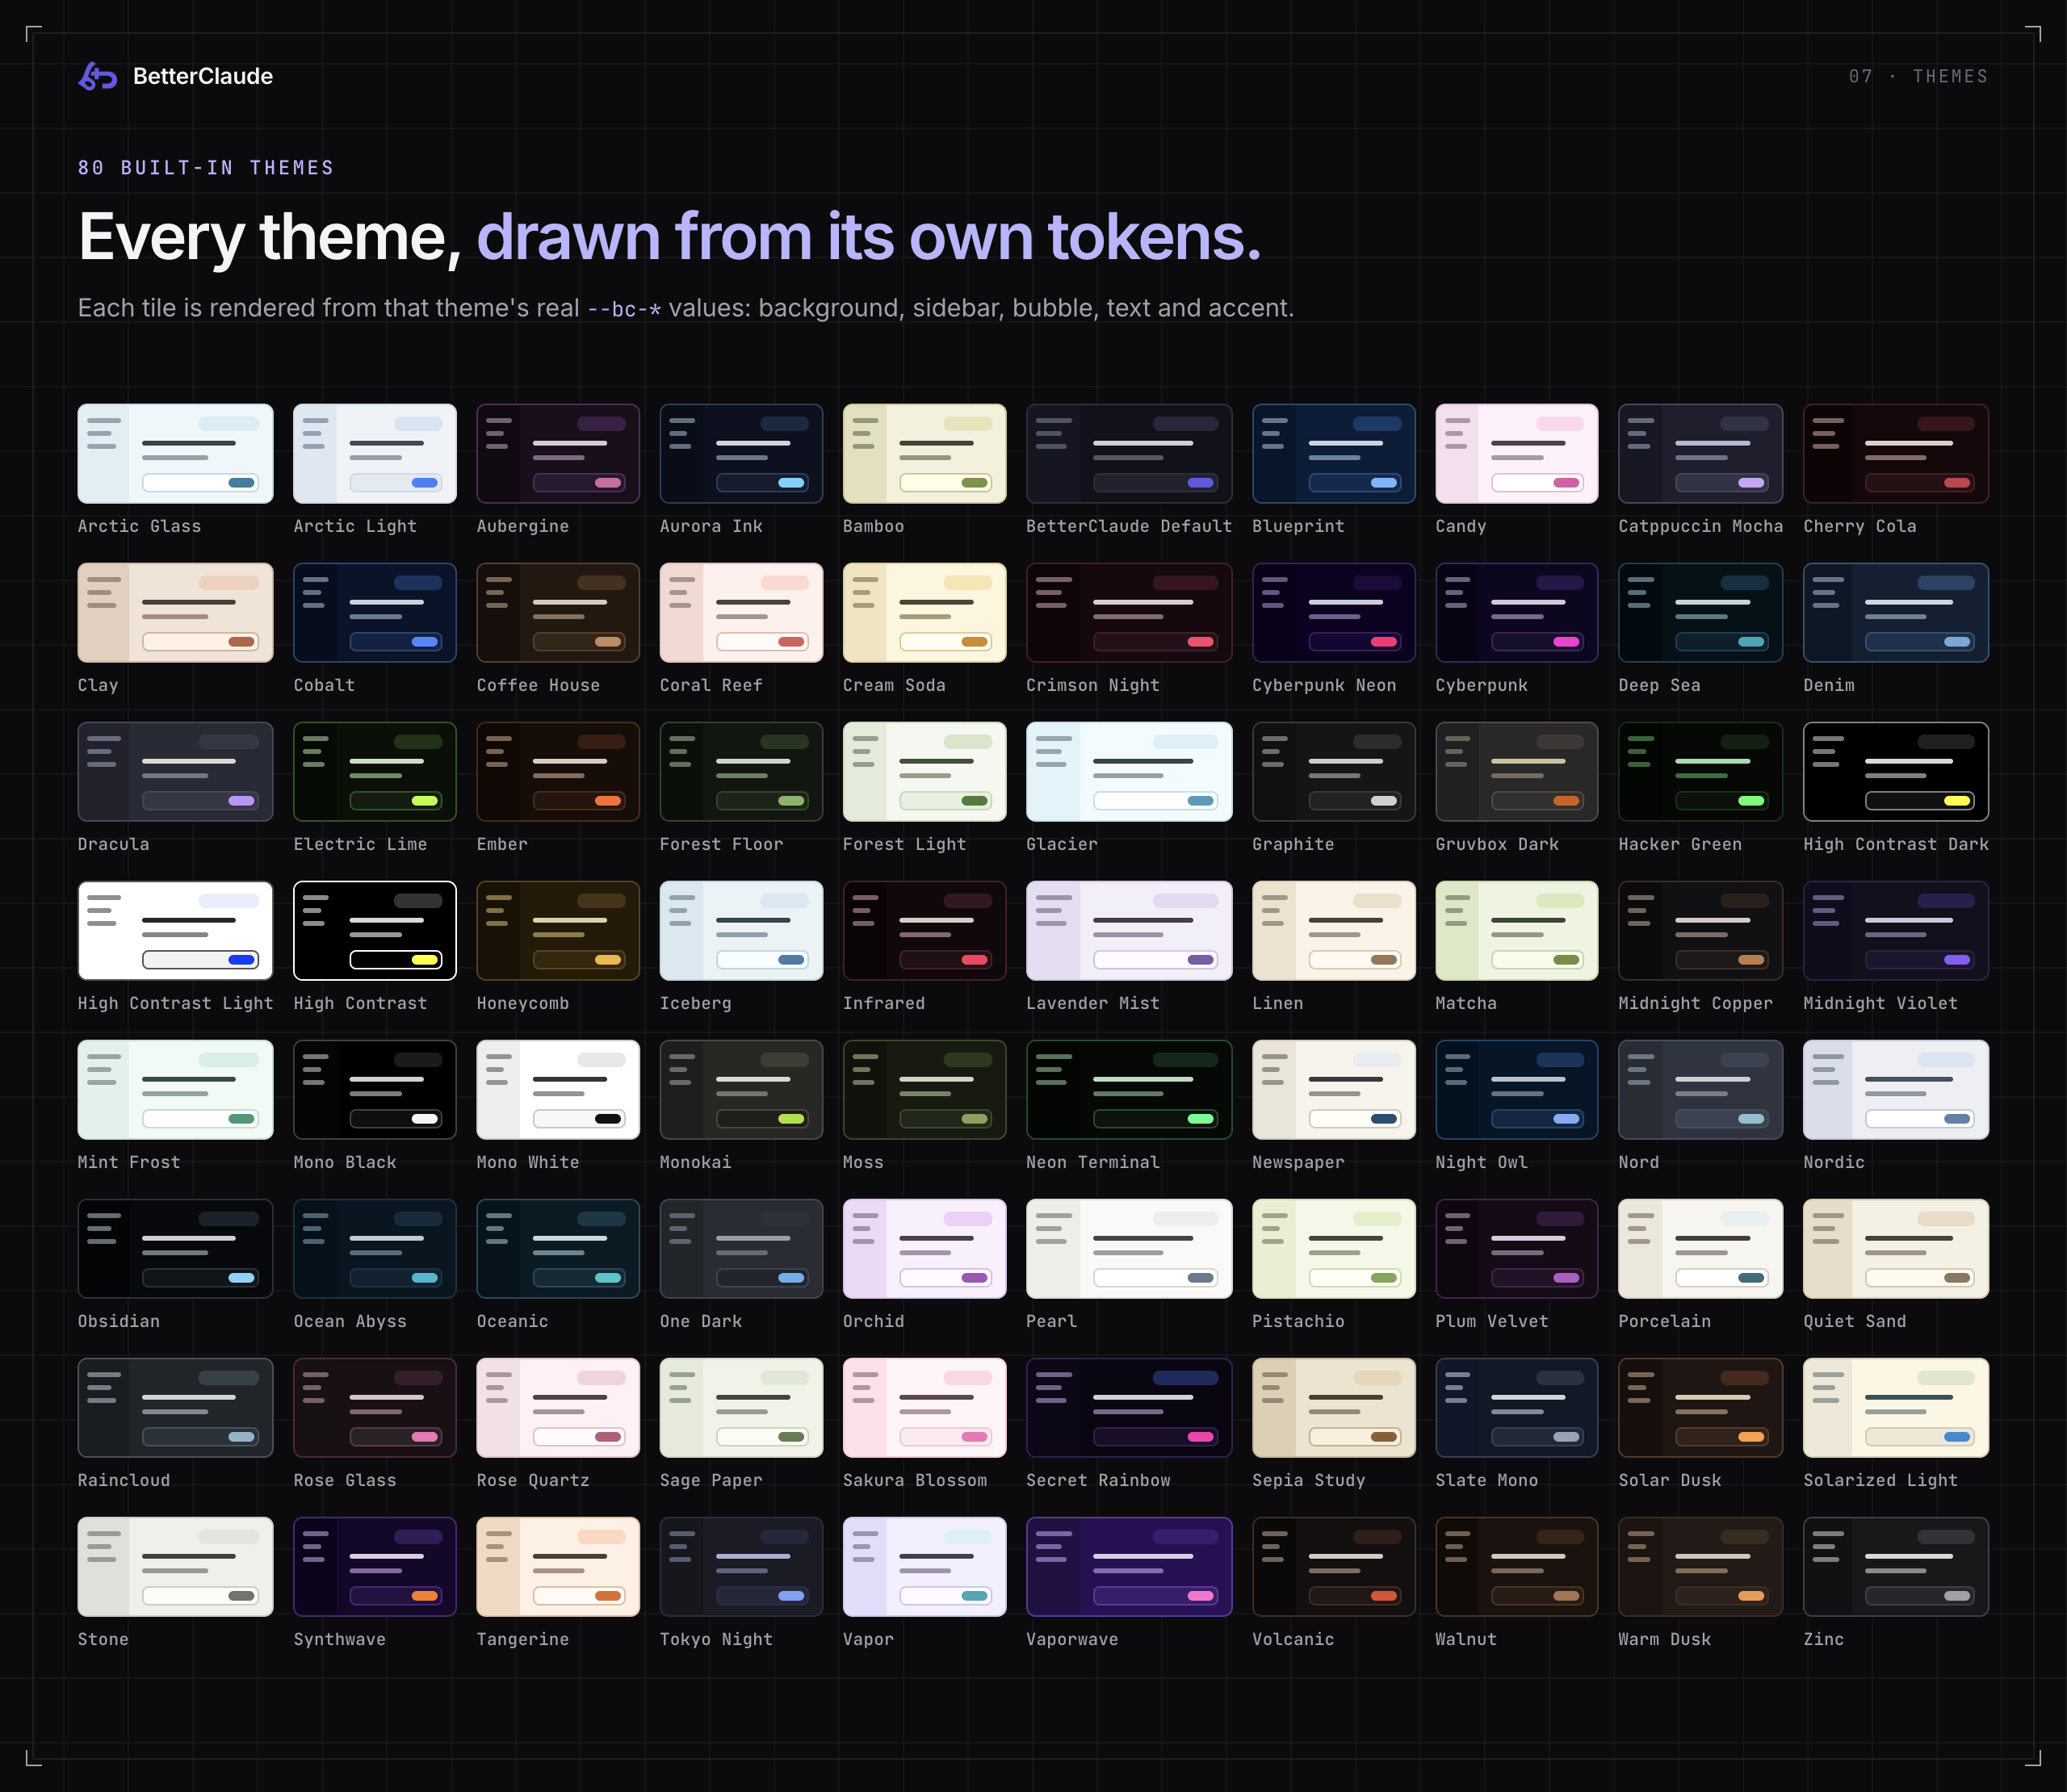Choose the Forest Floor theme preview
The height and width of the screenshot is (1792, 2067).
tap(741, 771)
